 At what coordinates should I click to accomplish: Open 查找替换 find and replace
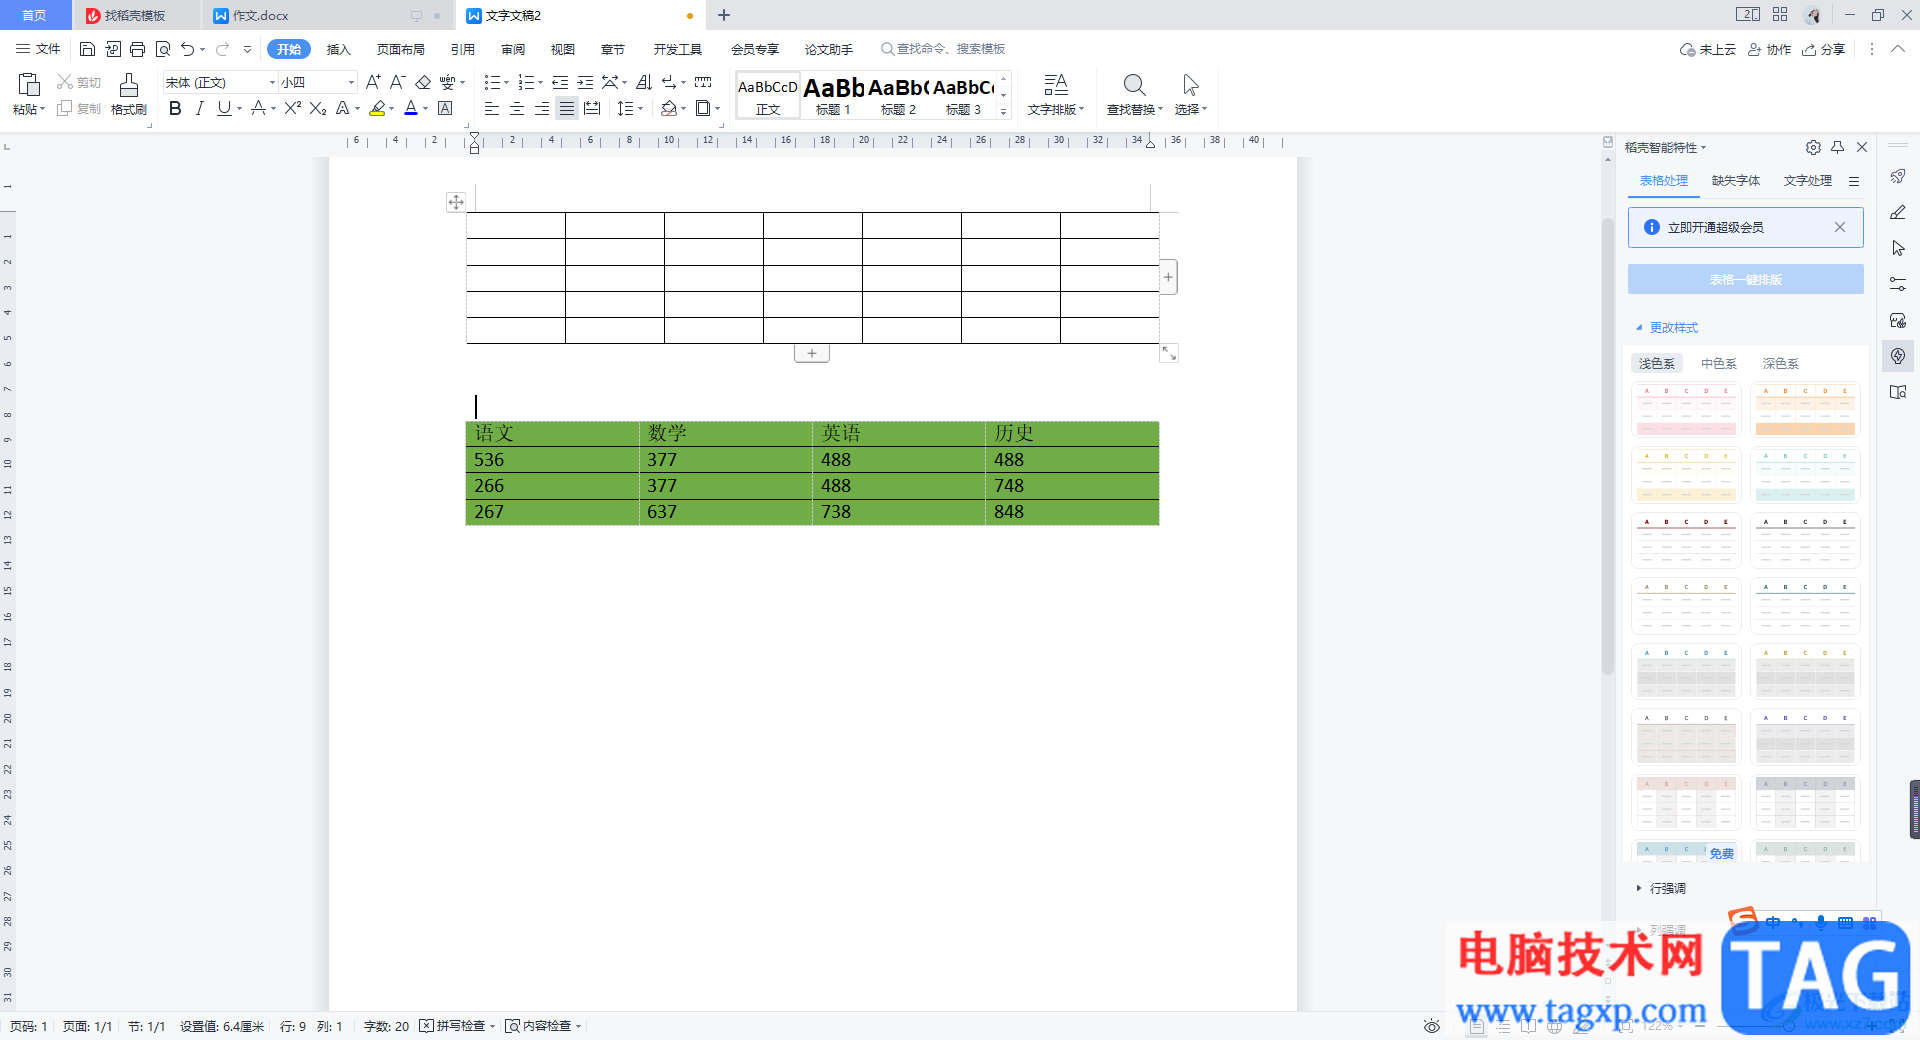1134,96
